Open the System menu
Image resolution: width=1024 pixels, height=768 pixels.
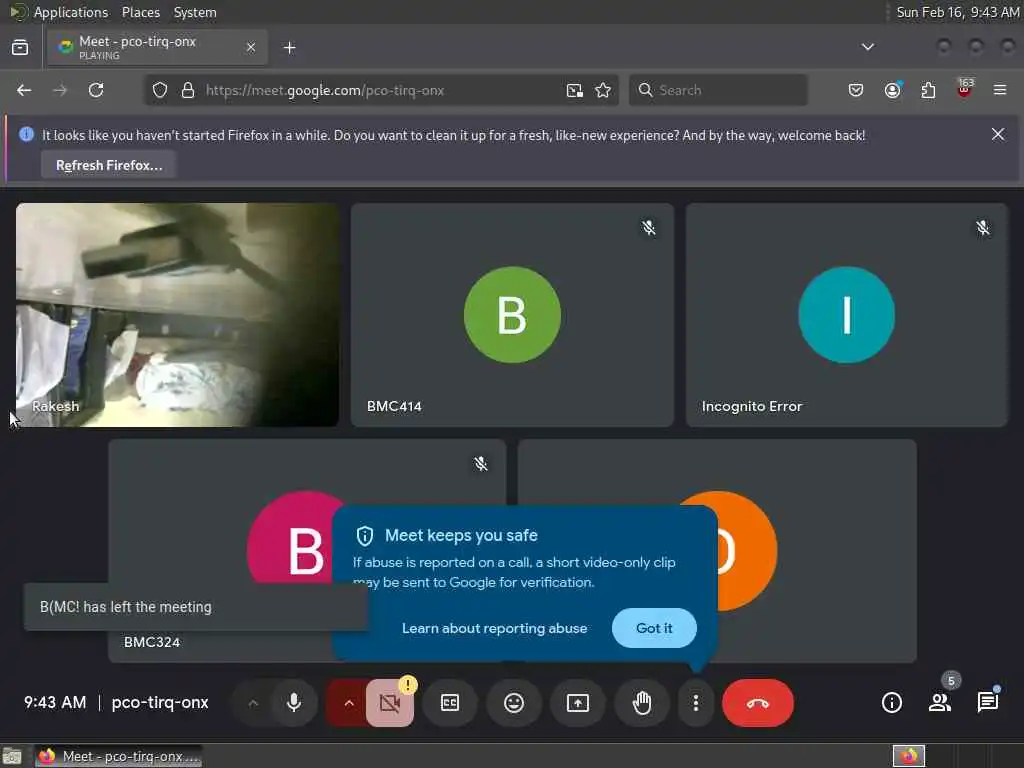point(195,12)
